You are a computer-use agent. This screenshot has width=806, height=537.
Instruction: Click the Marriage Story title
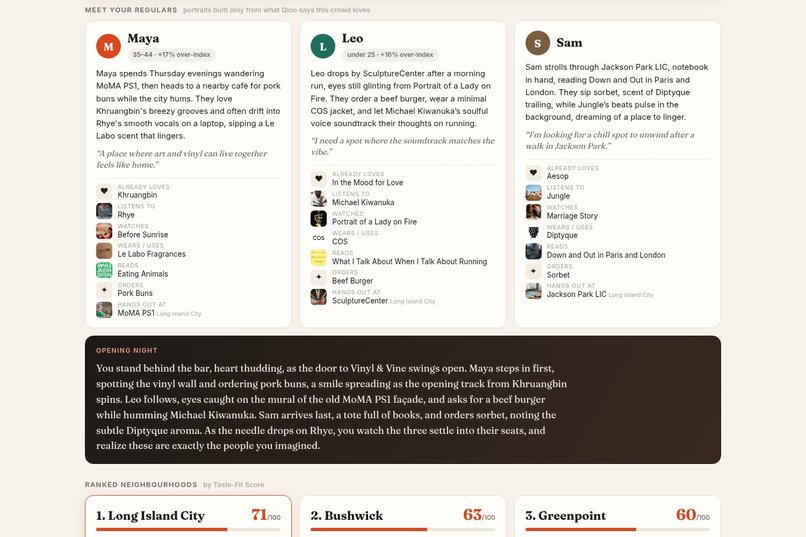pos(572,216)
